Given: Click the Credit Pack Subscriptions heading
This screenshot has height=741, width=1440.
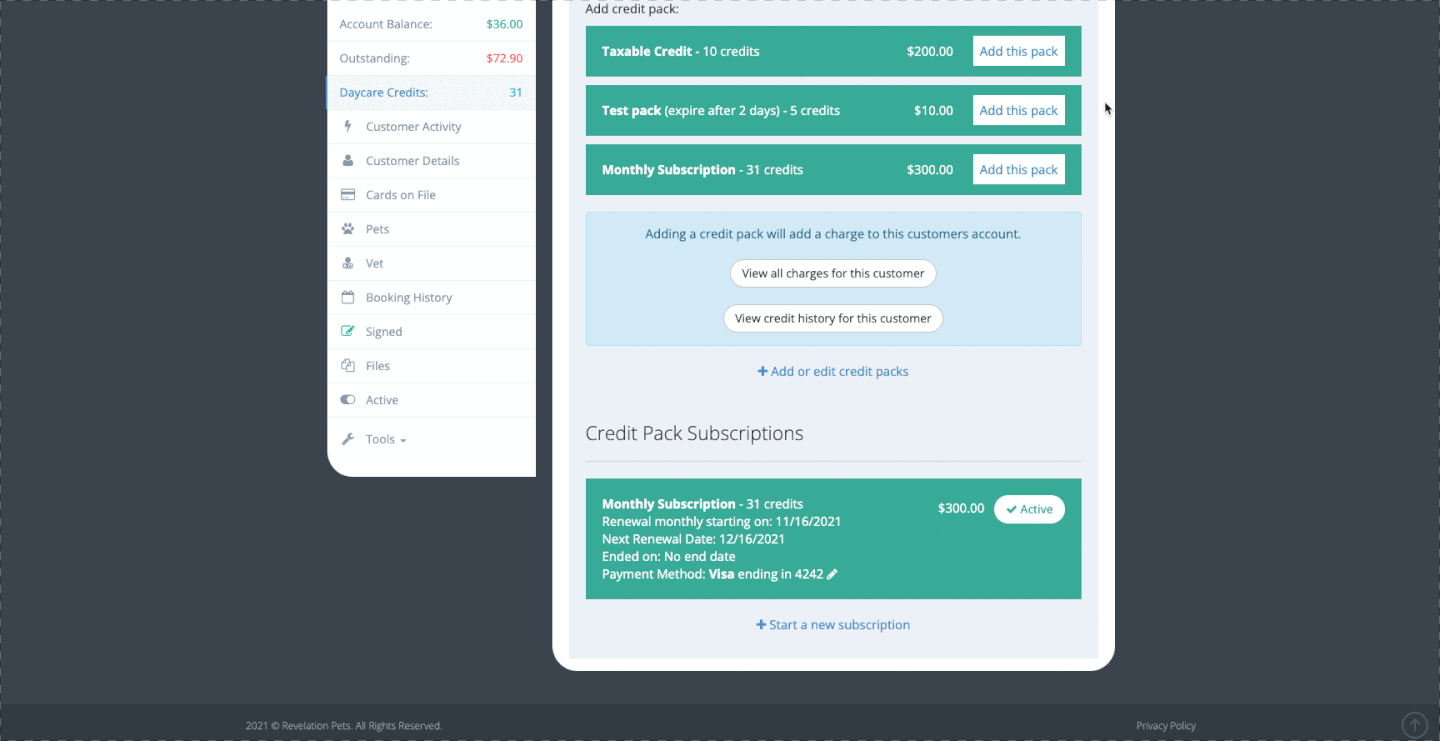Looking at the screenshot, I should point(694,433).
